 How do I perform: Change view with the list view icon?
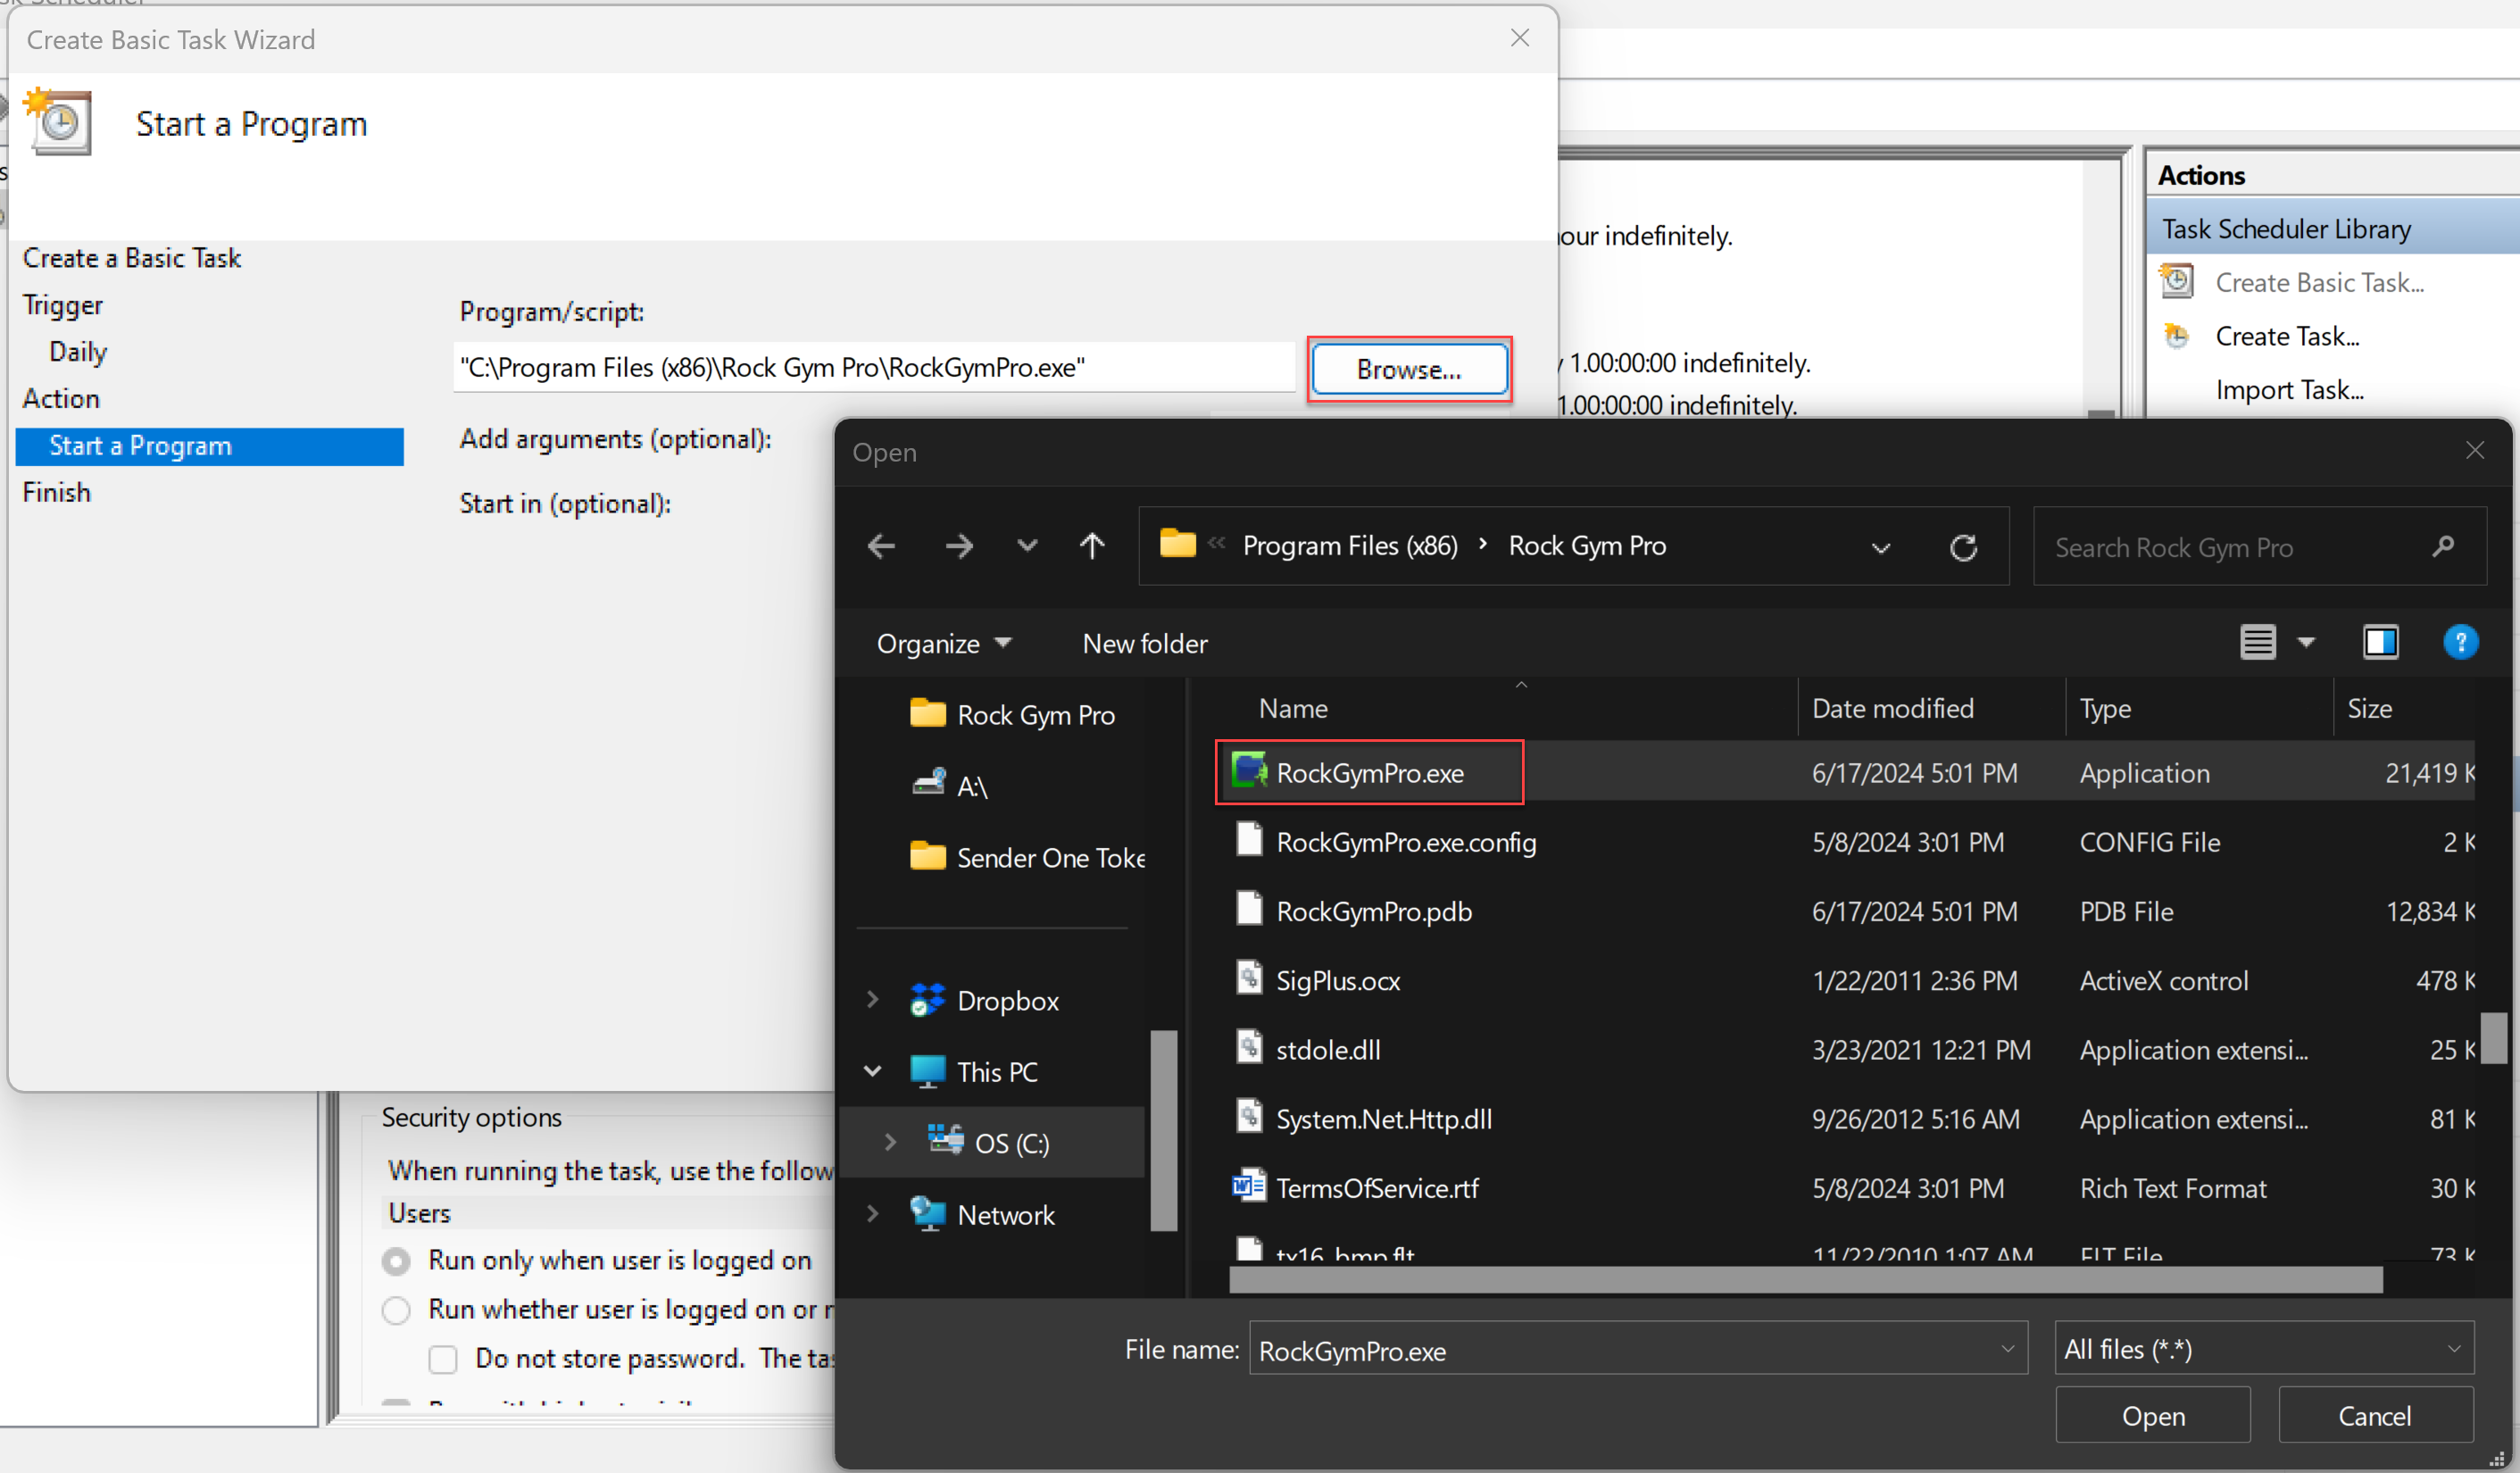click(2257, 642)
